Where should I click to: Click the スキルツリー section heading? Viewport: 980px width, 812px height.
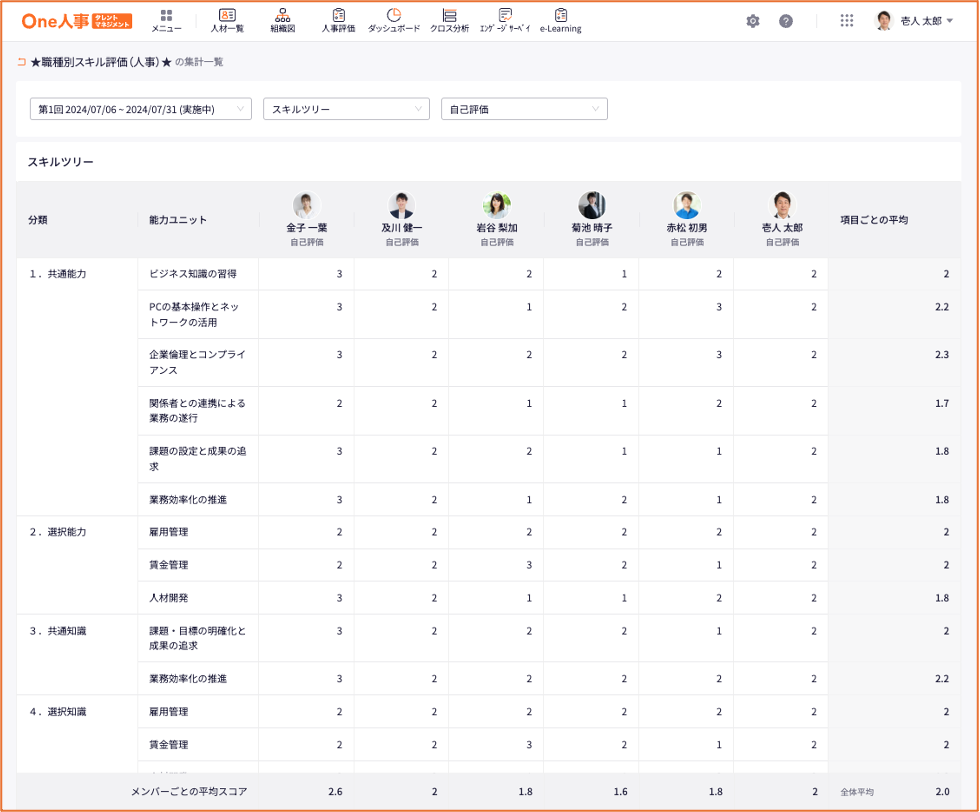(x=61, y=162)
